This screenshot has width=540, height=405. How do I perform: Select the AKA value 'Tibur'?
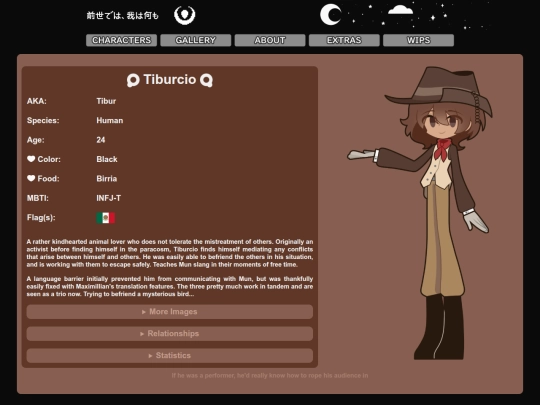point(106,101)
